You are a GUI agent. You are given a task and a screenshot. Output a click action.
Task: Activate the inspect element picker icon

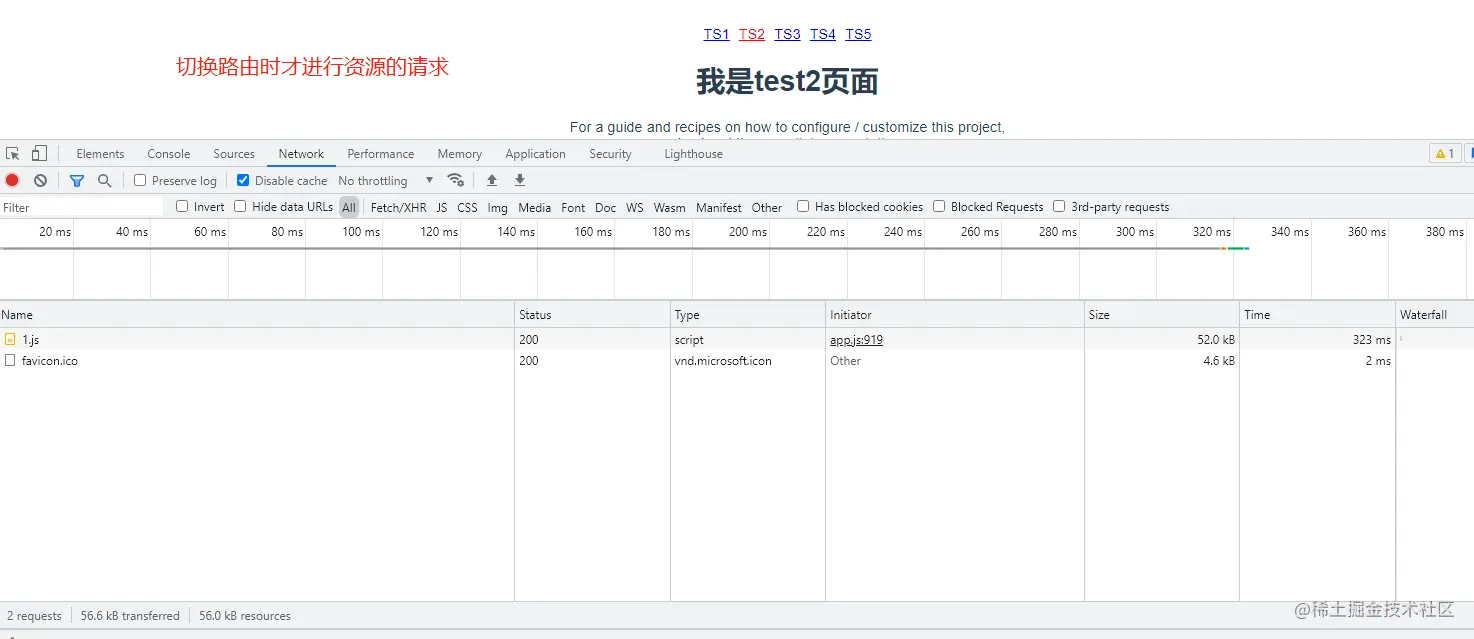tap(13, 154)
